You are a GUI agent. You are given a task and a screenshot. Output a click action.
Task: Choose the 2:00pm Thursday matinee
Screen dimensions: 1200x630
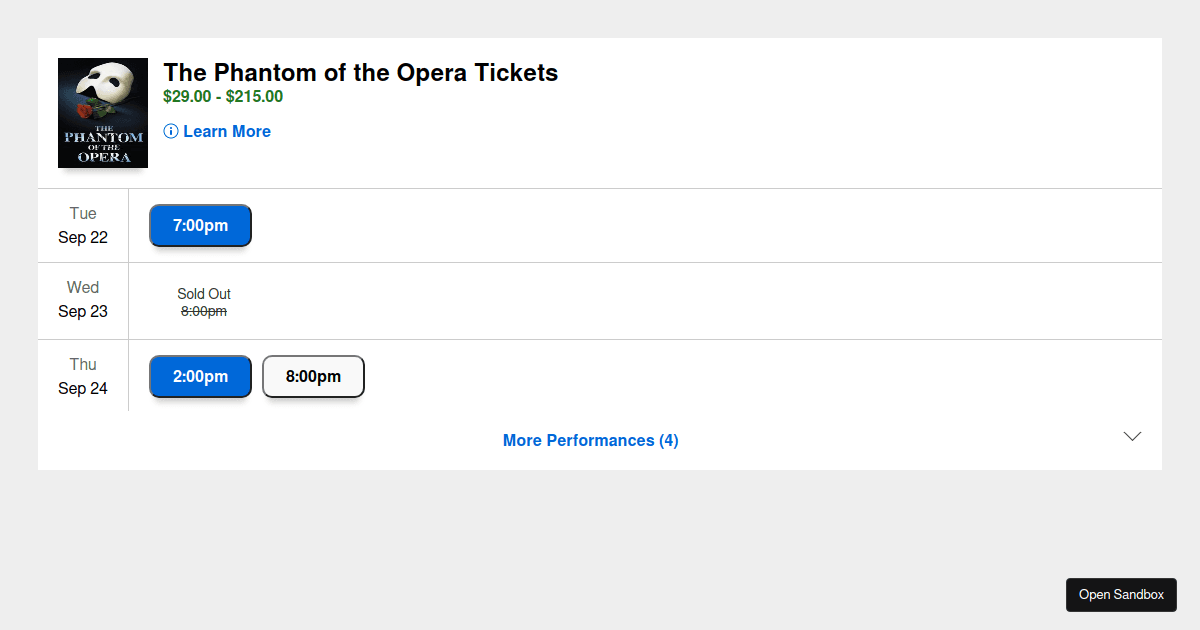[x=200, y=377]
